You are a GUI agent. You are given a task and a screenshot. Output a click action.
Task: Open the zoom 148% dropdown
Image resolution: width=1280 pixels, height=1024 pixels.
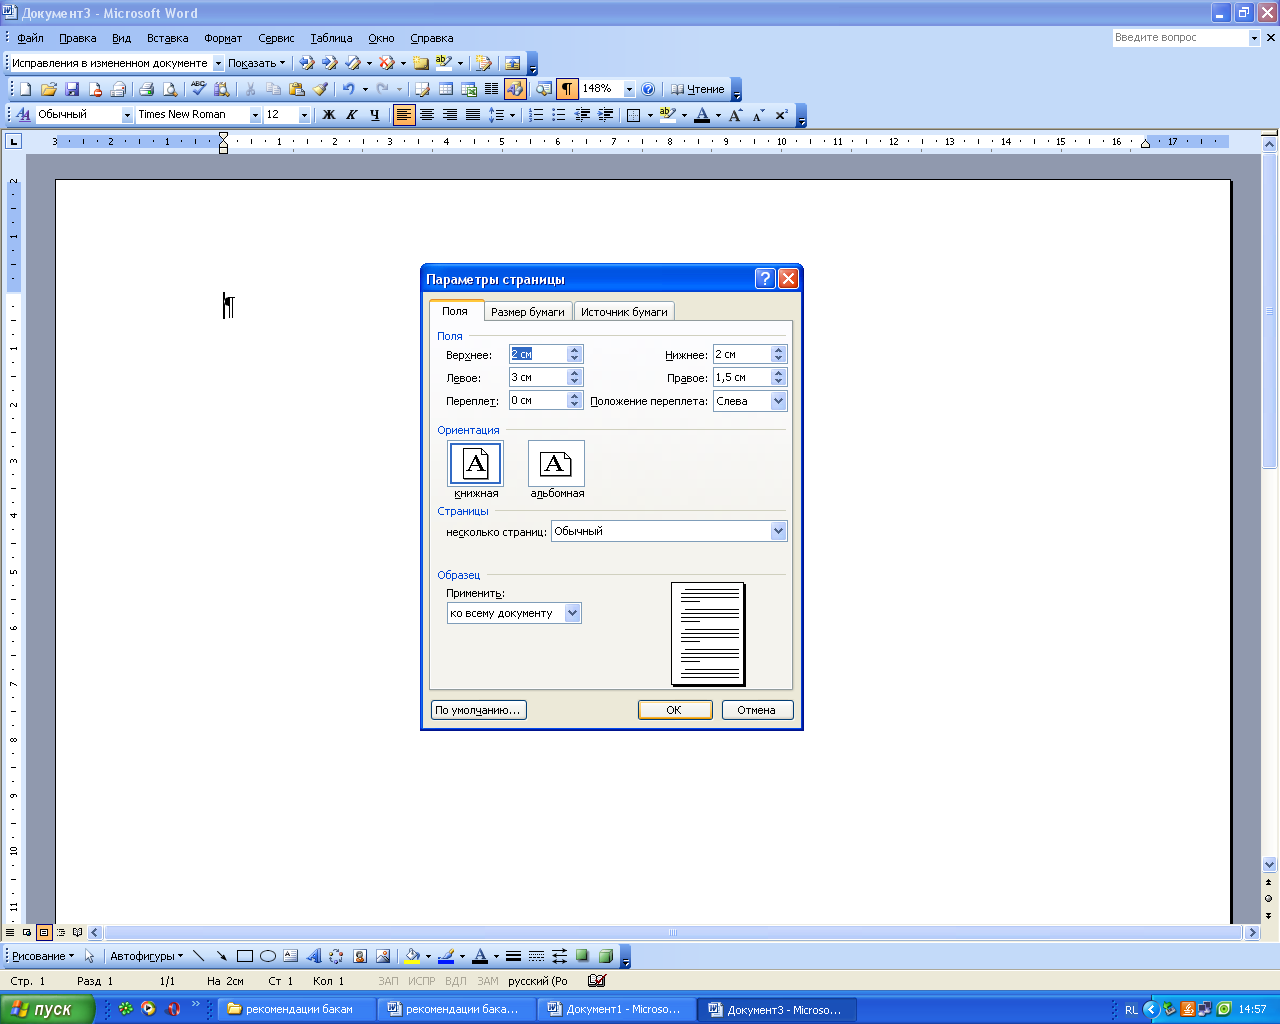[629, 89]
